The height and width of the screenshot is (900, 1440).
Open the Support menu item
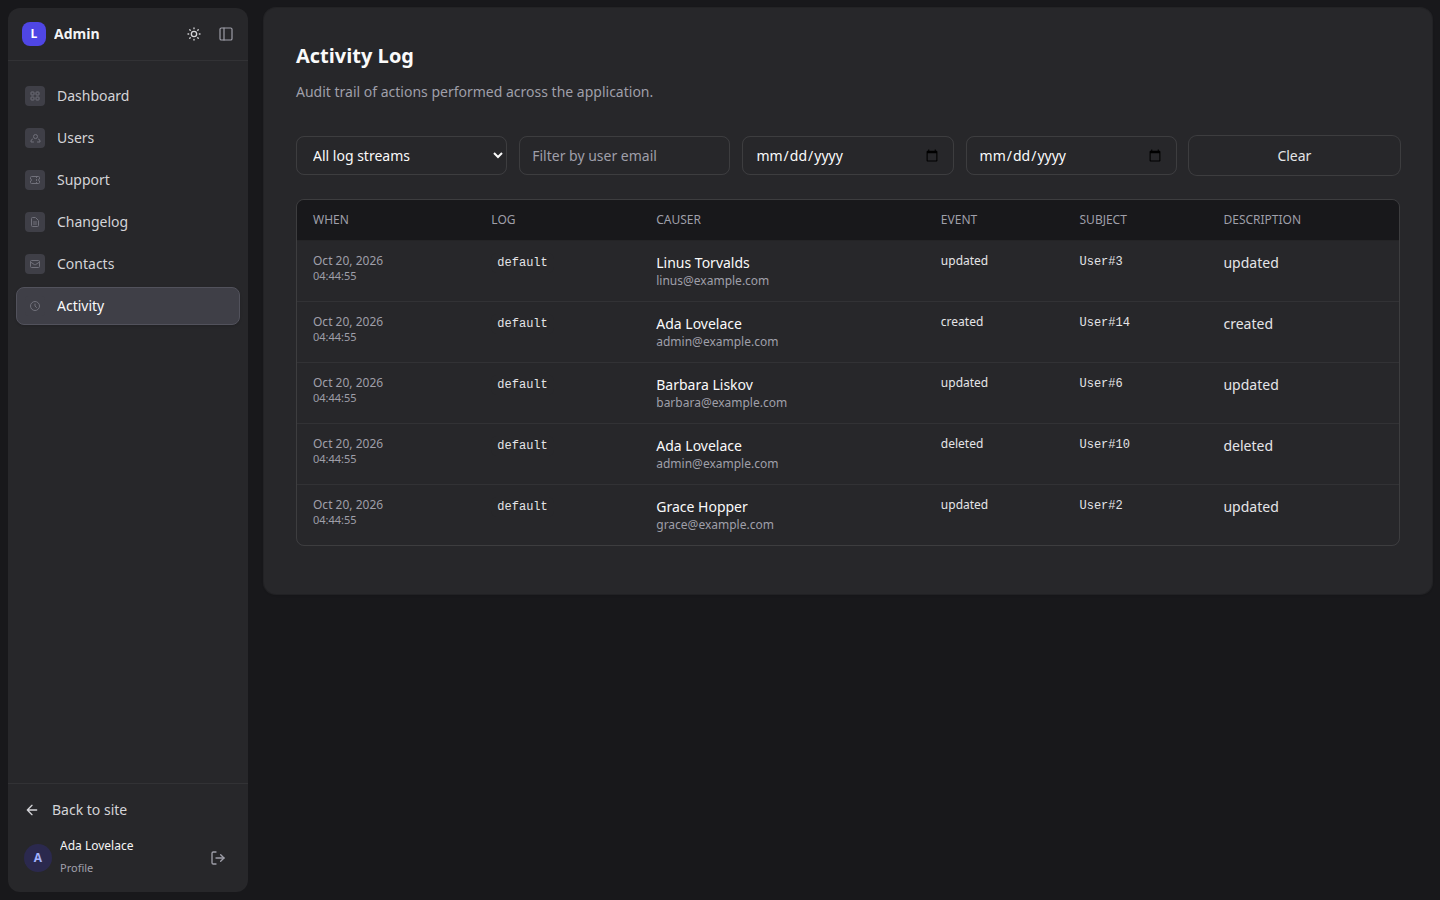point(128,180)
